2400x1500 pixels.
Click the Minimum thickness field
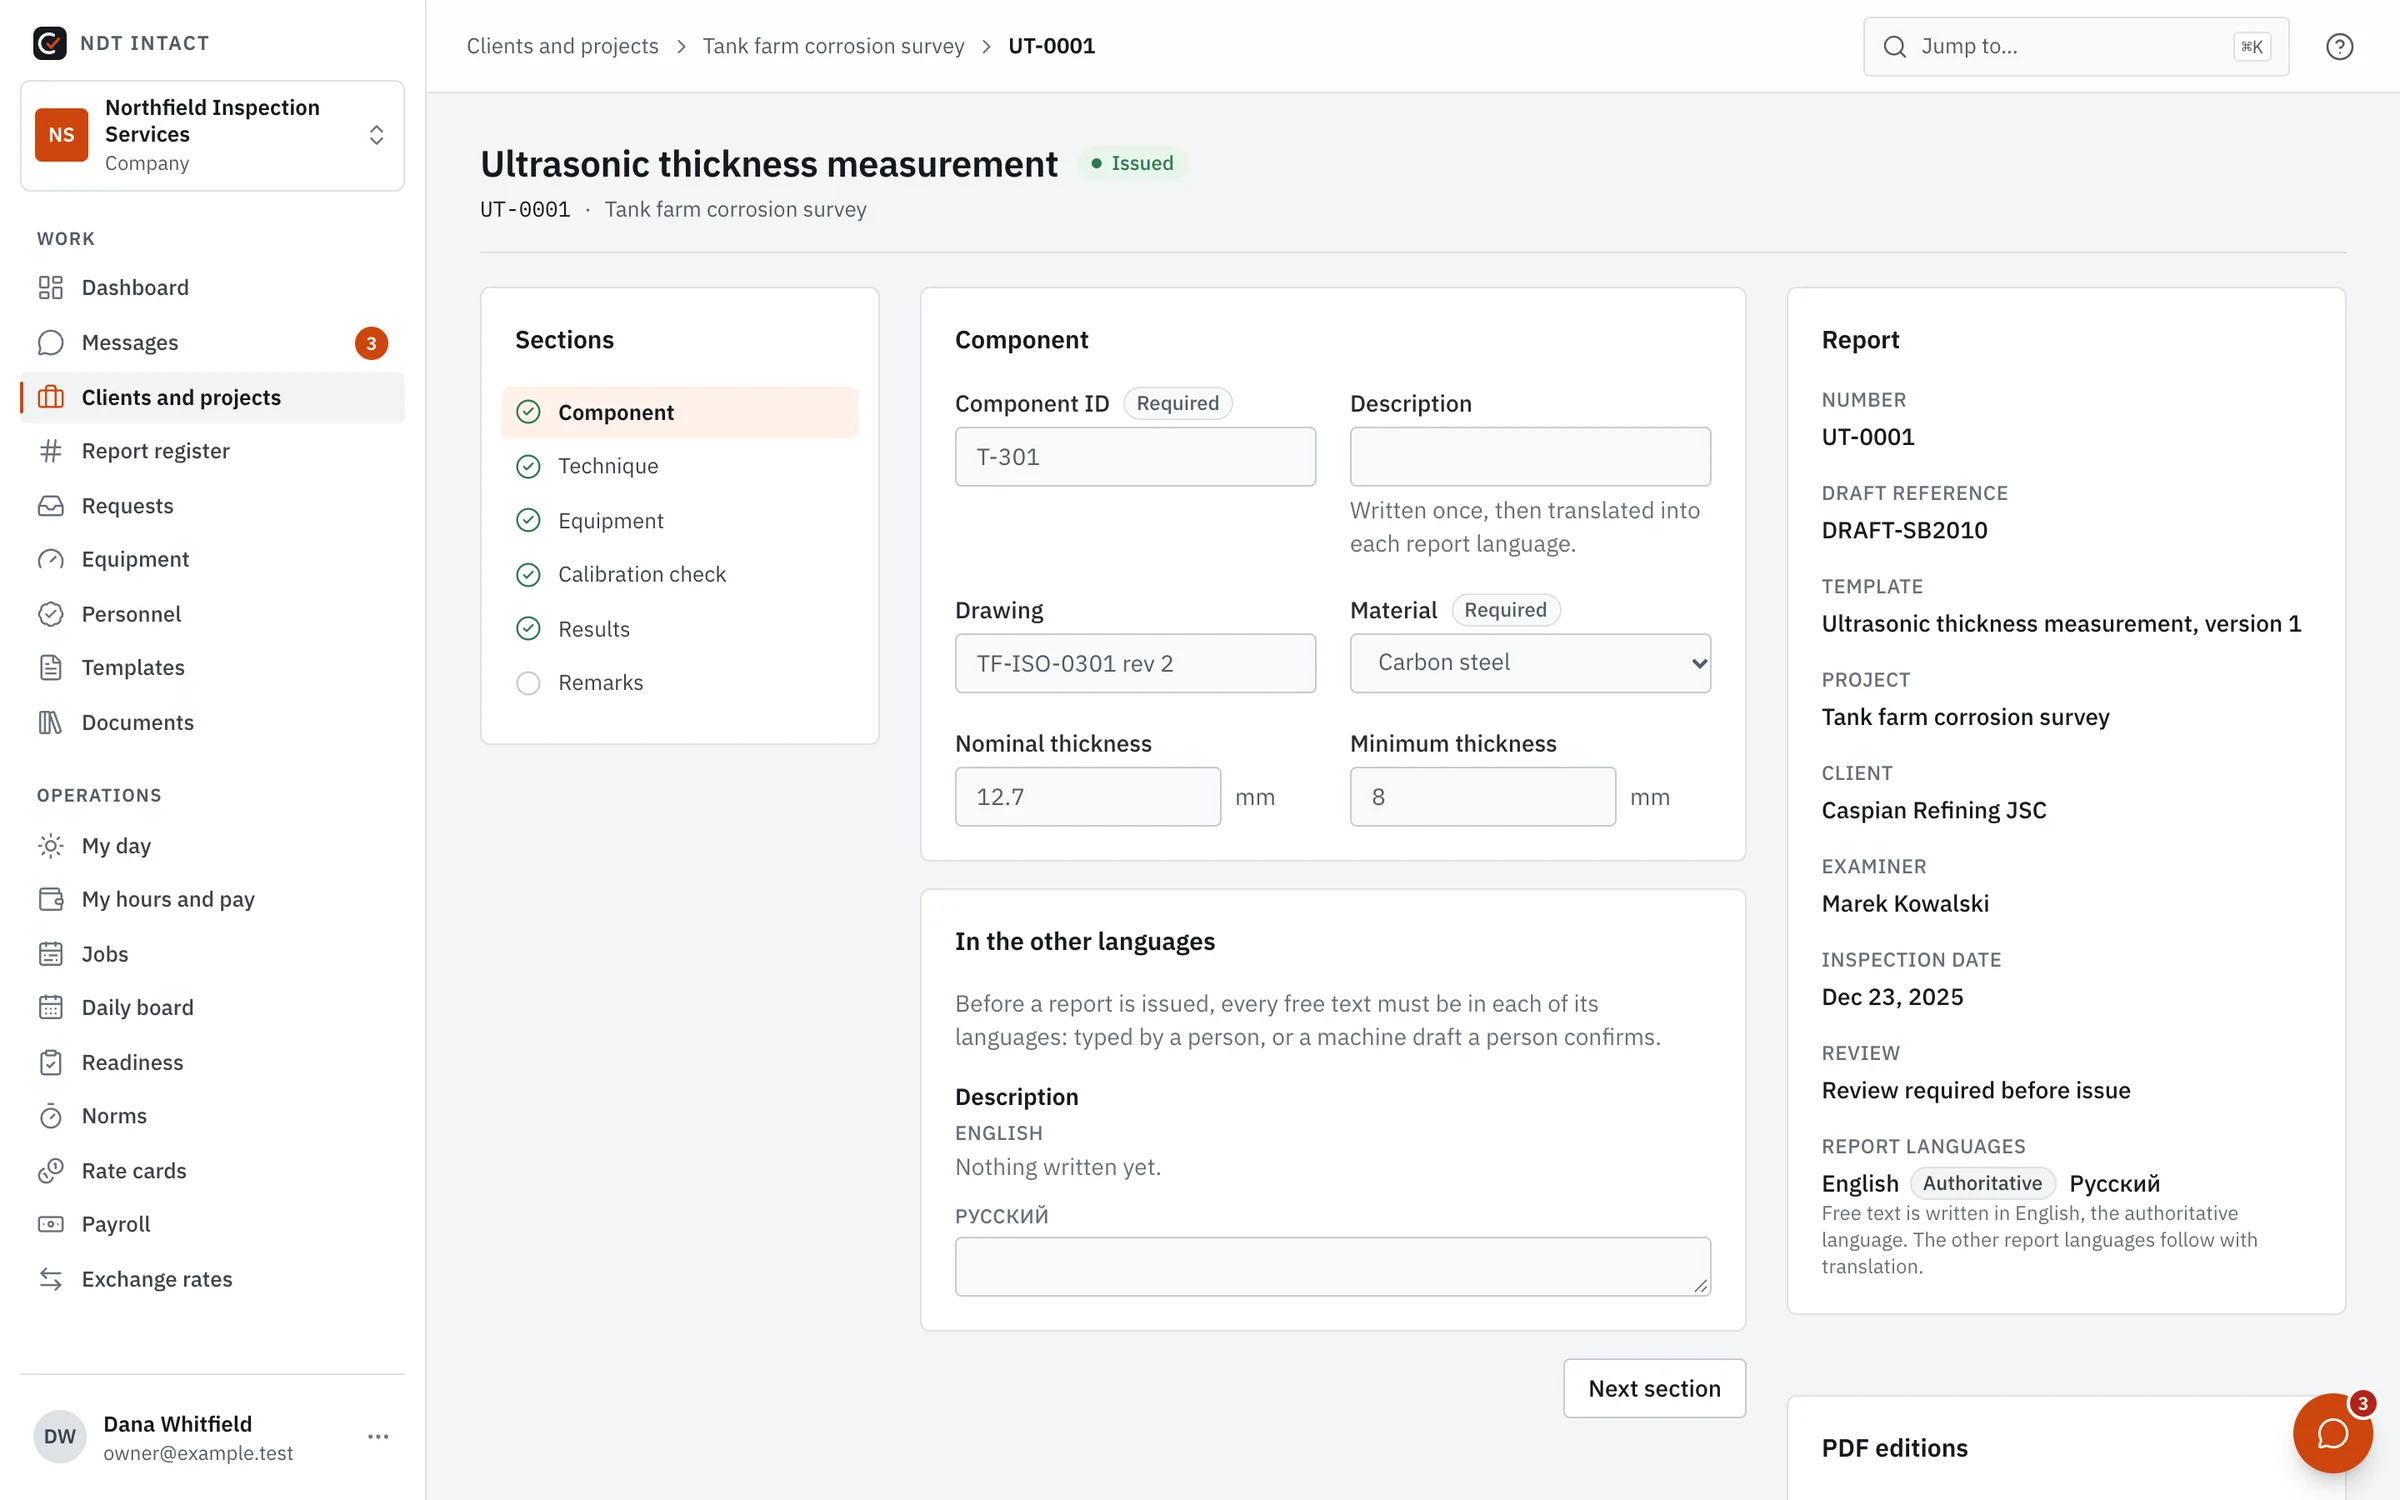[1483, 797]
